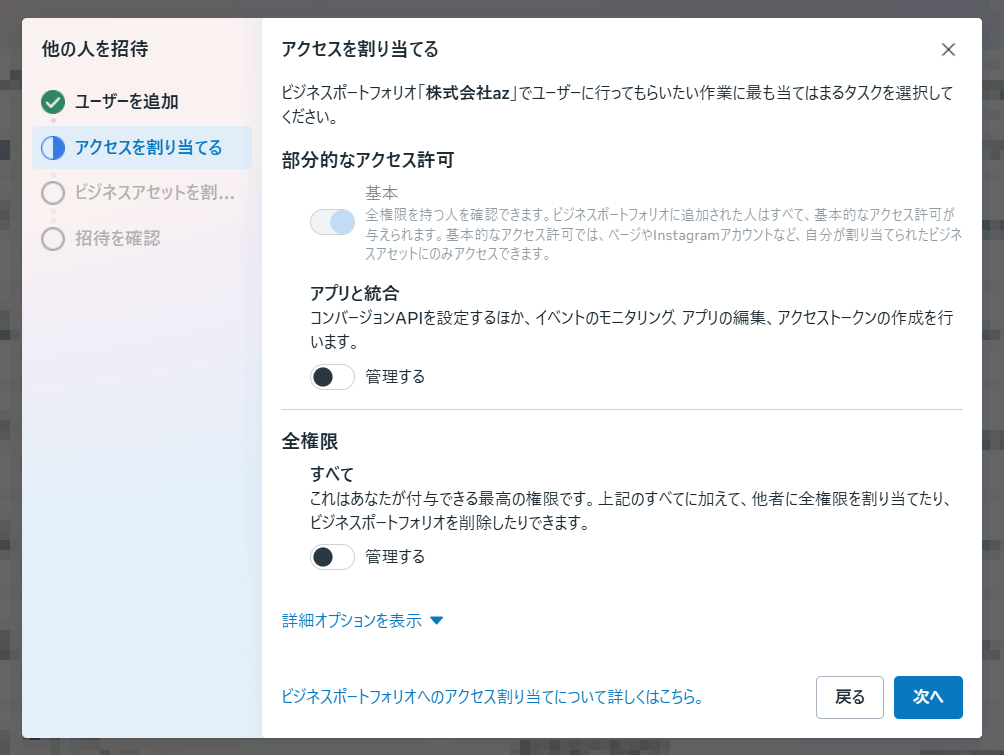
Task: Open the 招待を確認 step label
Action: 117,239
